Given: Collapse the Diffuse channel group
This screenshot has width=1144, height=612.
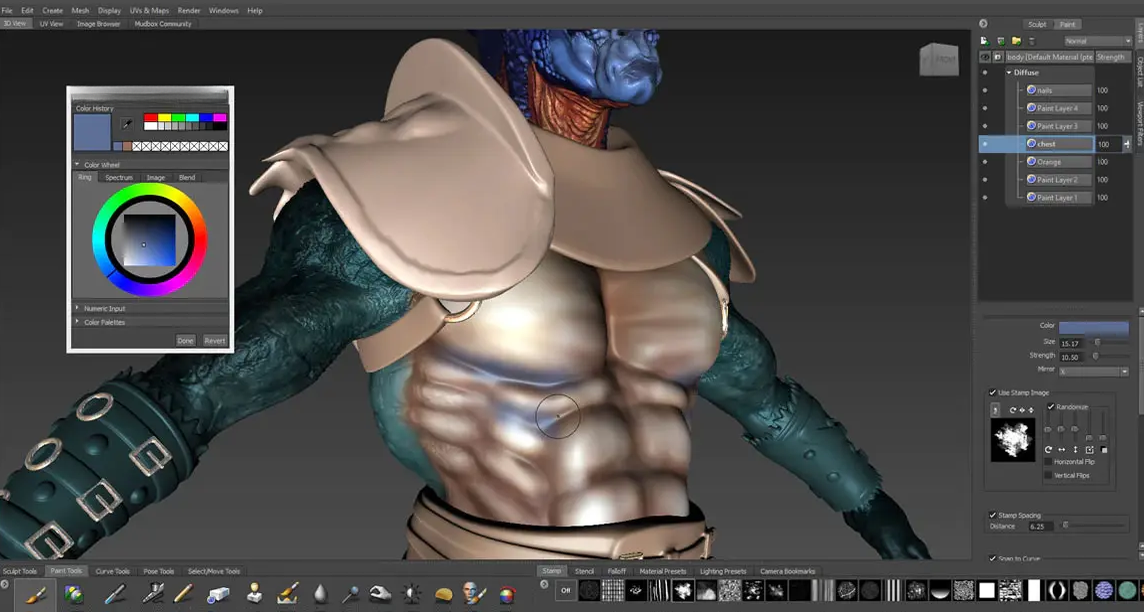Looking at the screenshot, I should (x=1010, y=72).
